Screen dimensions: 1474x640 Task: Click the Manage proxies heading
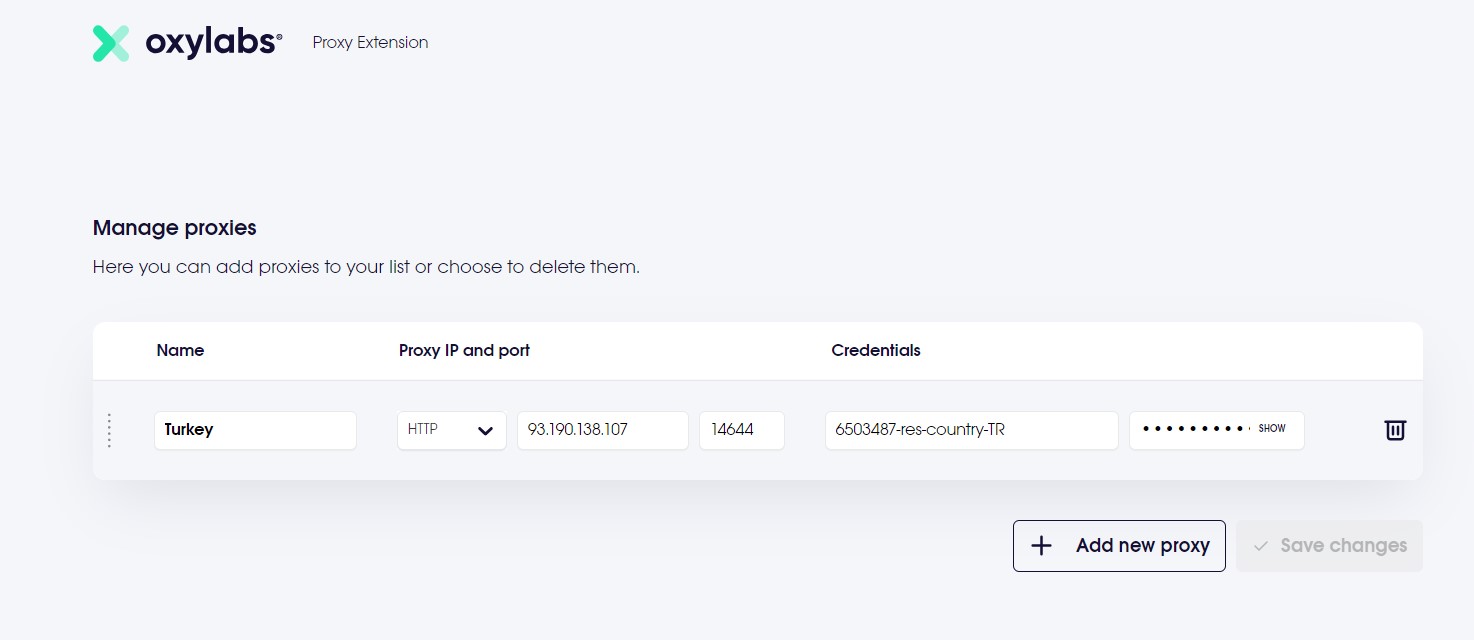click(x=174, y=228)
